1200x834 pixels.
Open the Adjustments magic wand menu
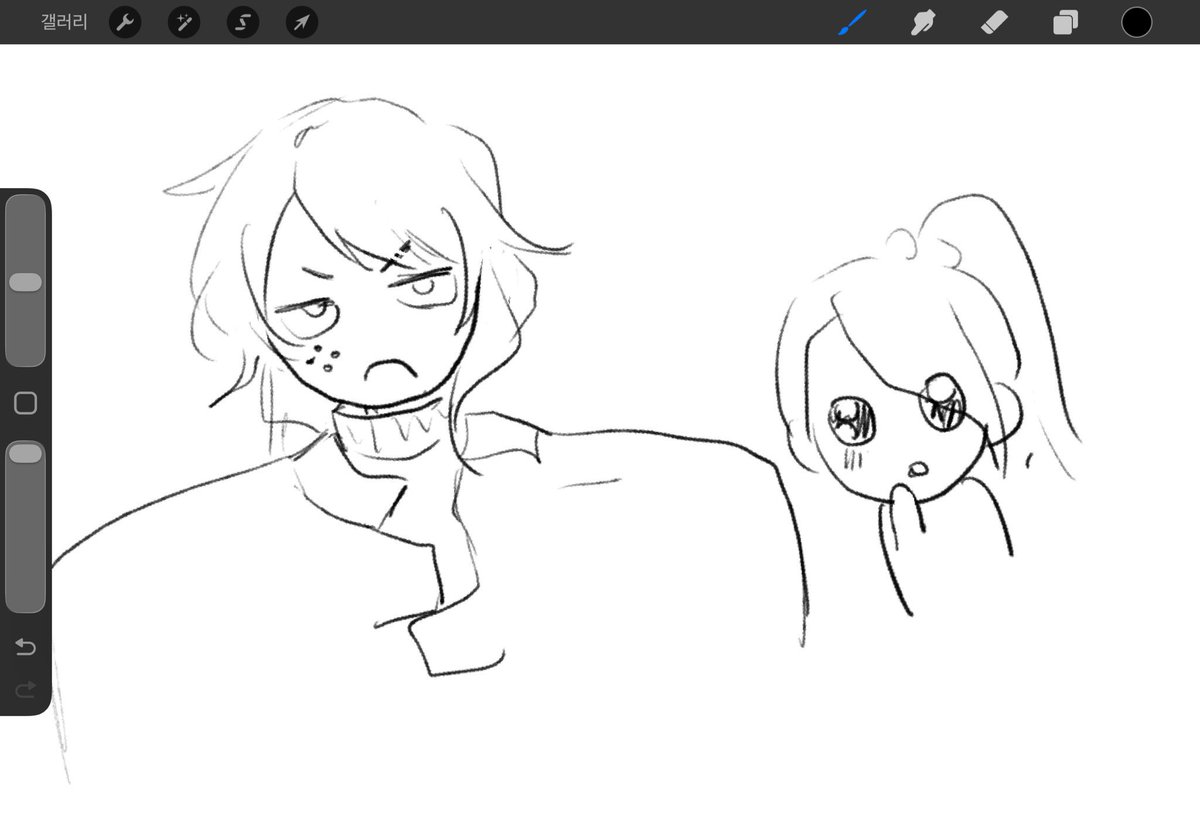184,22
